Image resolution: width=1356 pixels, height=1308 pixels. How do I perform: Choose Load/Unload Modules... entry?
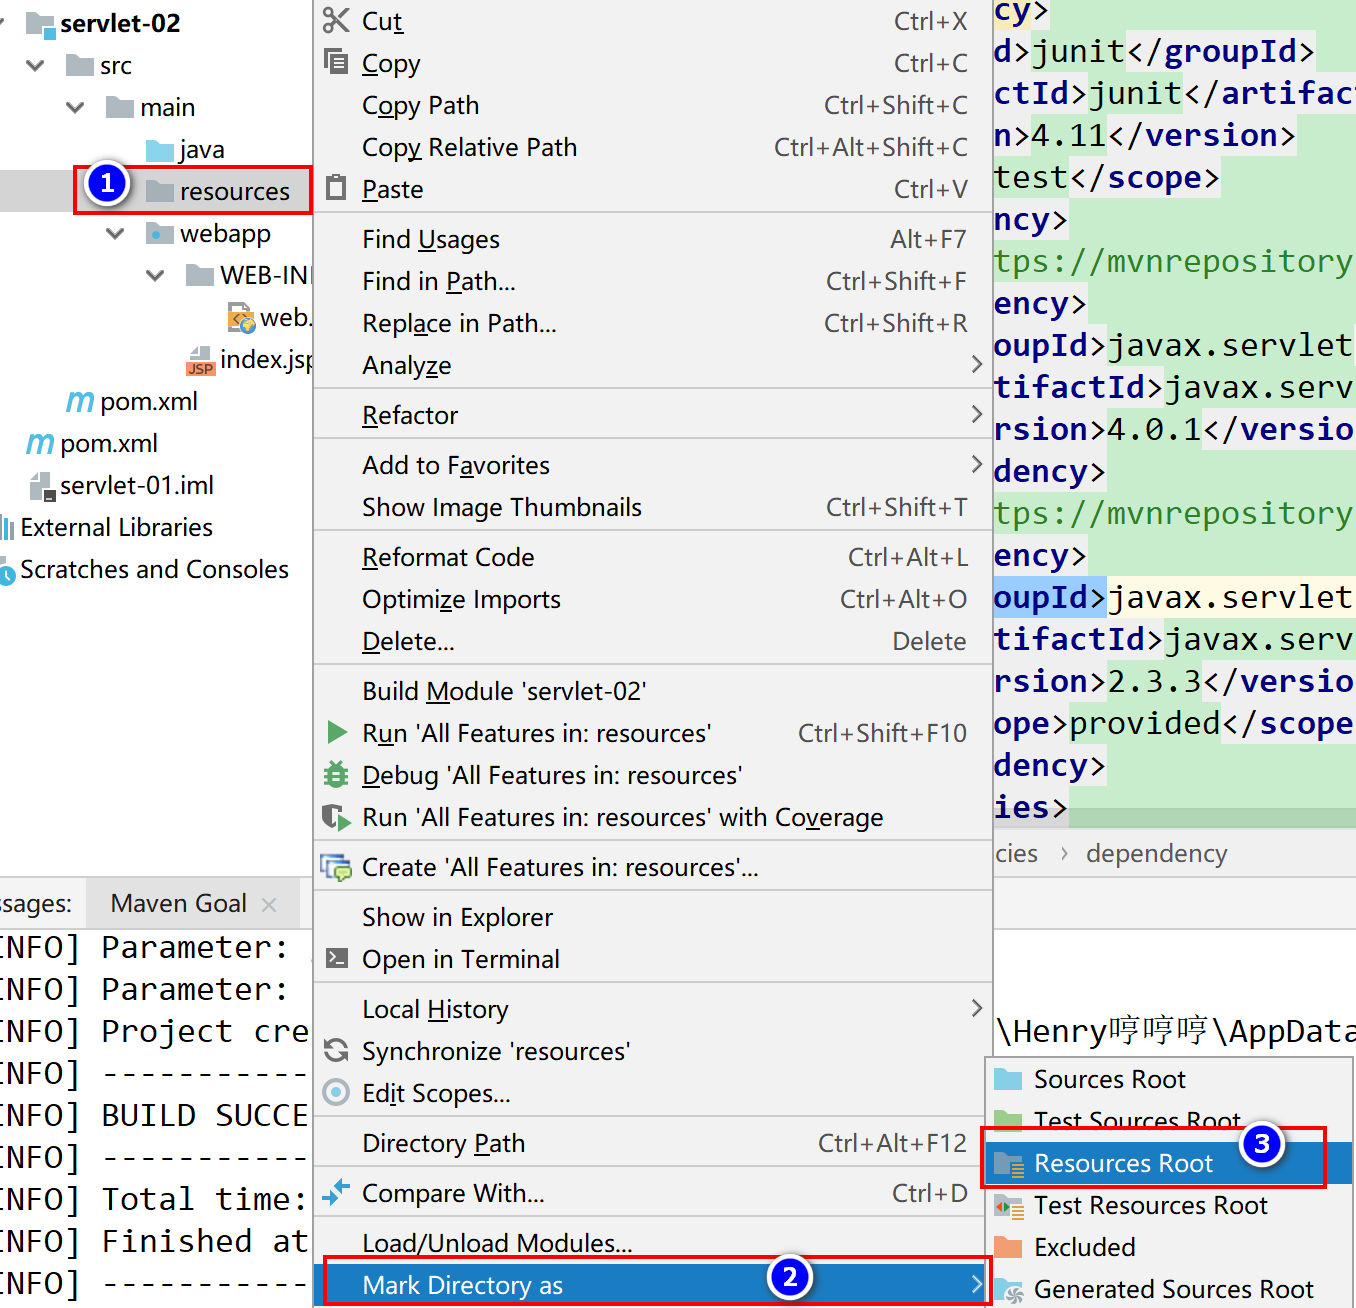tap(652, 1243)
